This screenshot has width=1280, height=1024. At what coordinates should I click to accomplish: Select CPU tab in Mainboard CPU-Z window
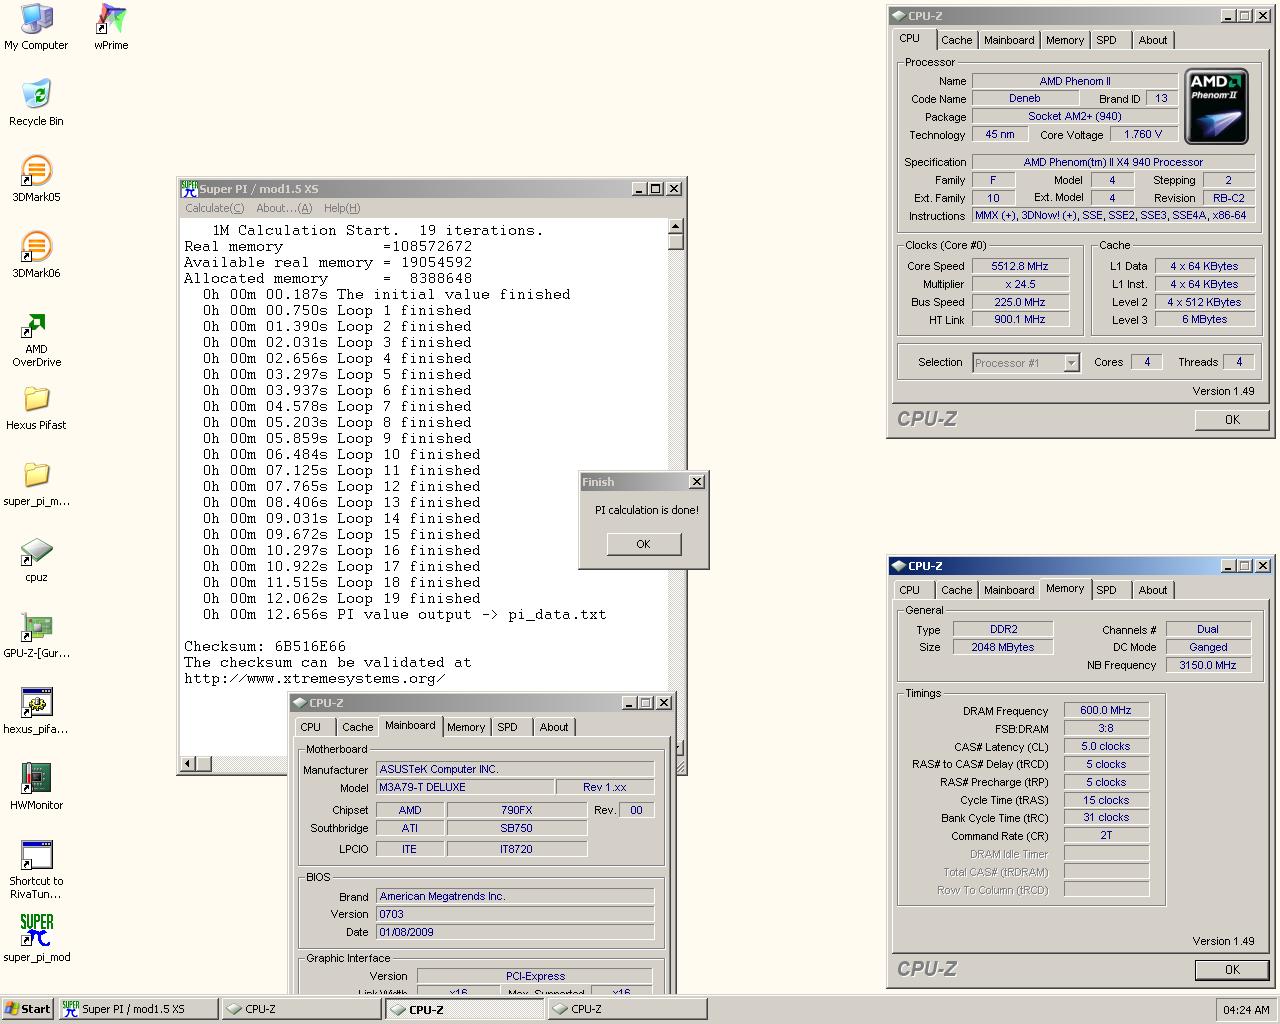pos(311,727)
